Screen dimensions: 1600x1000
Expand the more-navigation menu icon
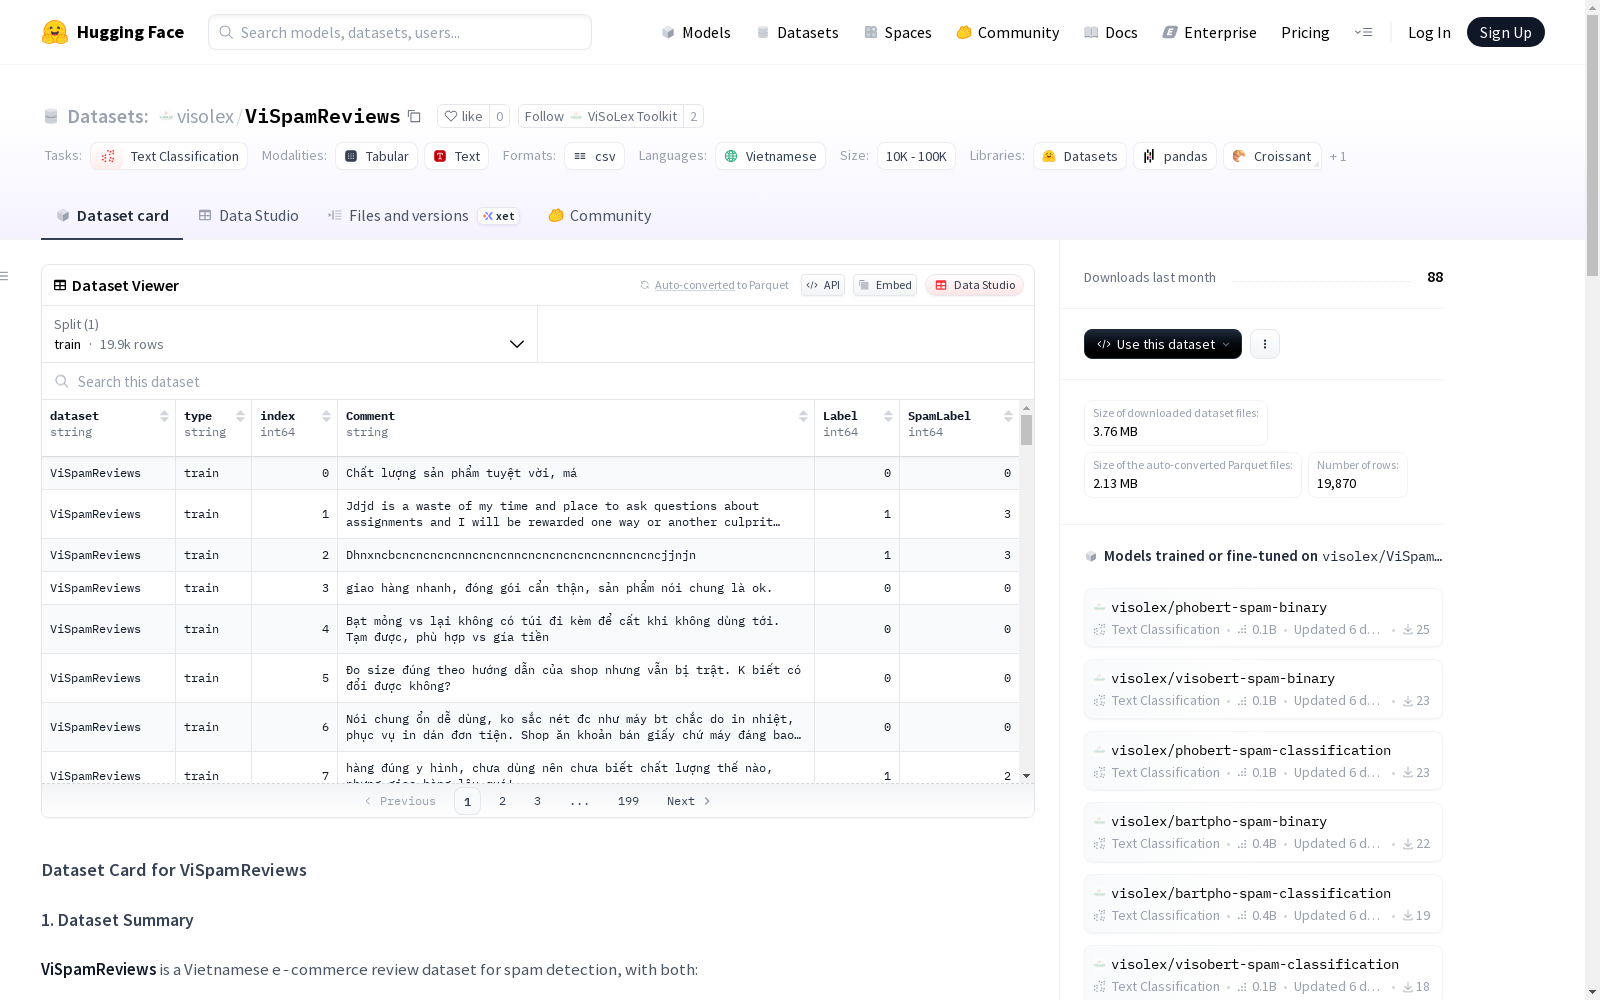tap(1363, 32)
